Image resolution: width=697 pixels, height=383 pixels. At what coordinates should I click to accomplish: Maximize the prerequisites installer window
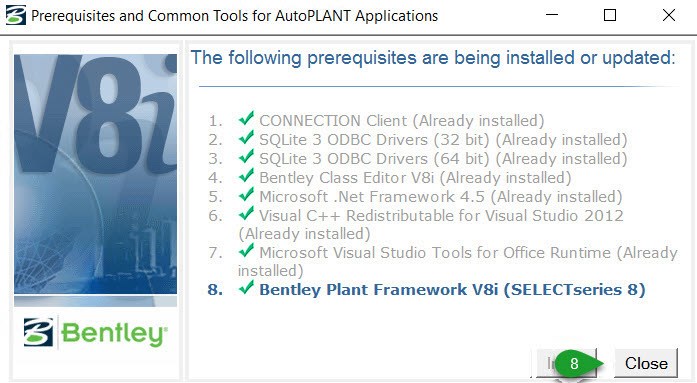pyautogui.click(x=610, y=15)
